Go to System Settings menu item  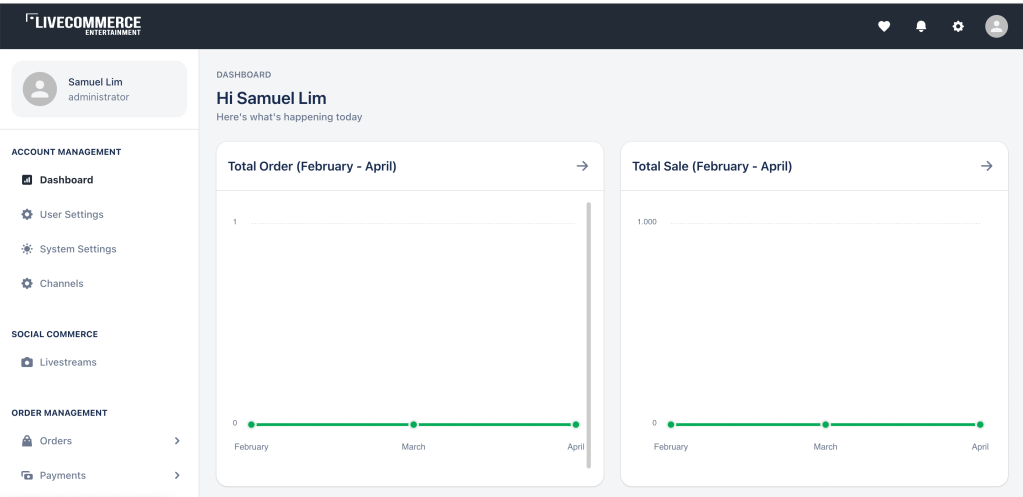pos(78,249)
